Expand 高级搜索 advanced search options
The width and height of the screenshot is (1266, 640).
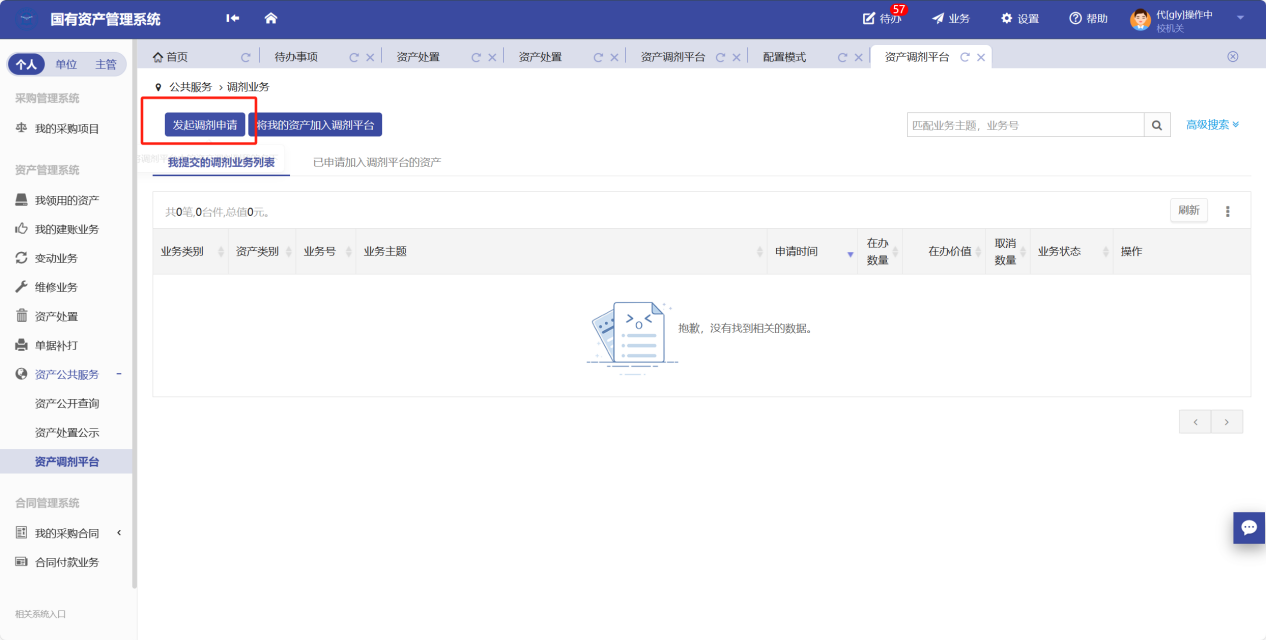[1212, 125]
